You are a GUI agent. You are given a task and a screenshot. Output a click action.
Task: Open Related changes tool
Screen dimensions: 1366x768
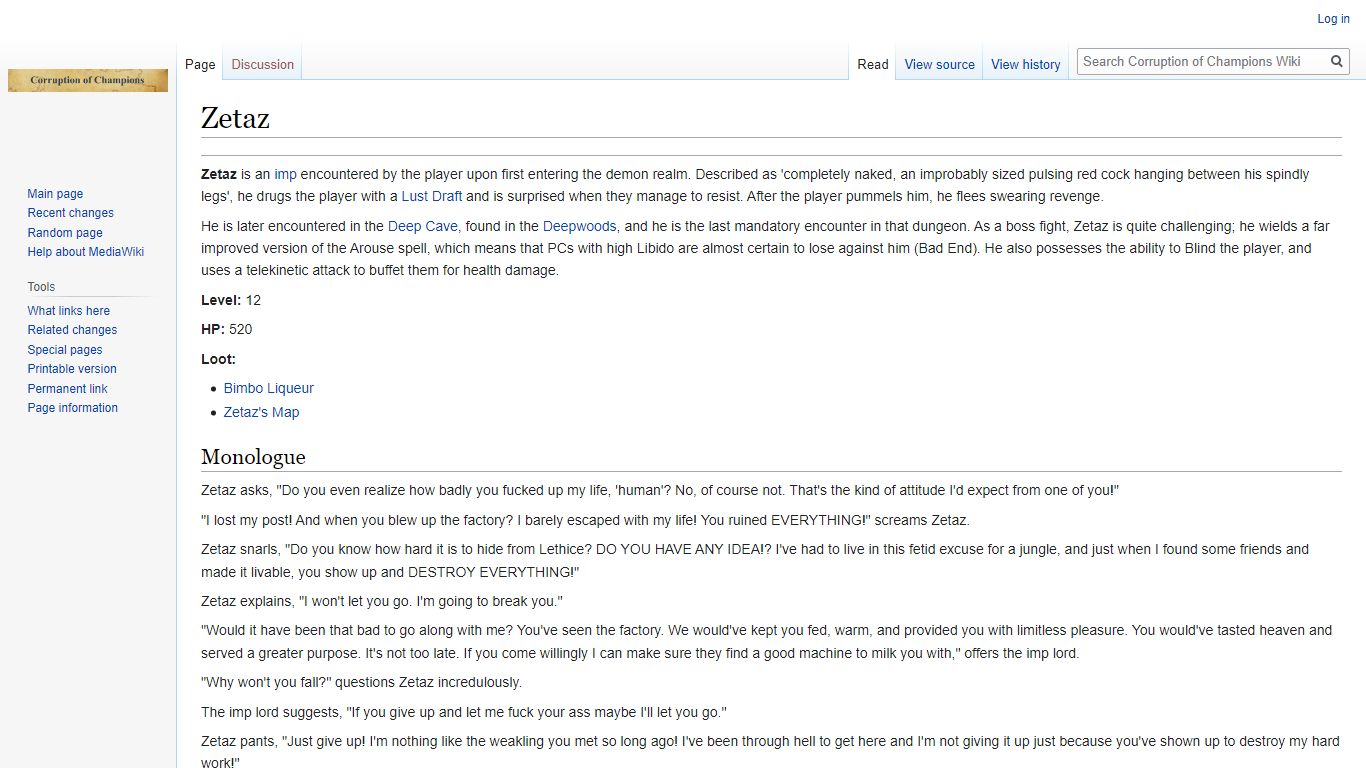(x=72, y=330)
